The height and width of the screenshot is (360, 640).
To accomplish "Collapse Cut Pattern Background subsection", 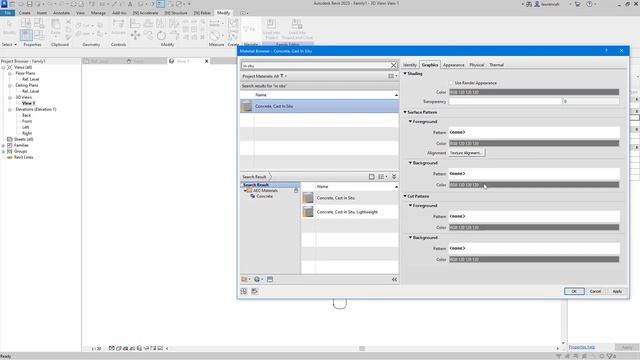I will point(410,238).
